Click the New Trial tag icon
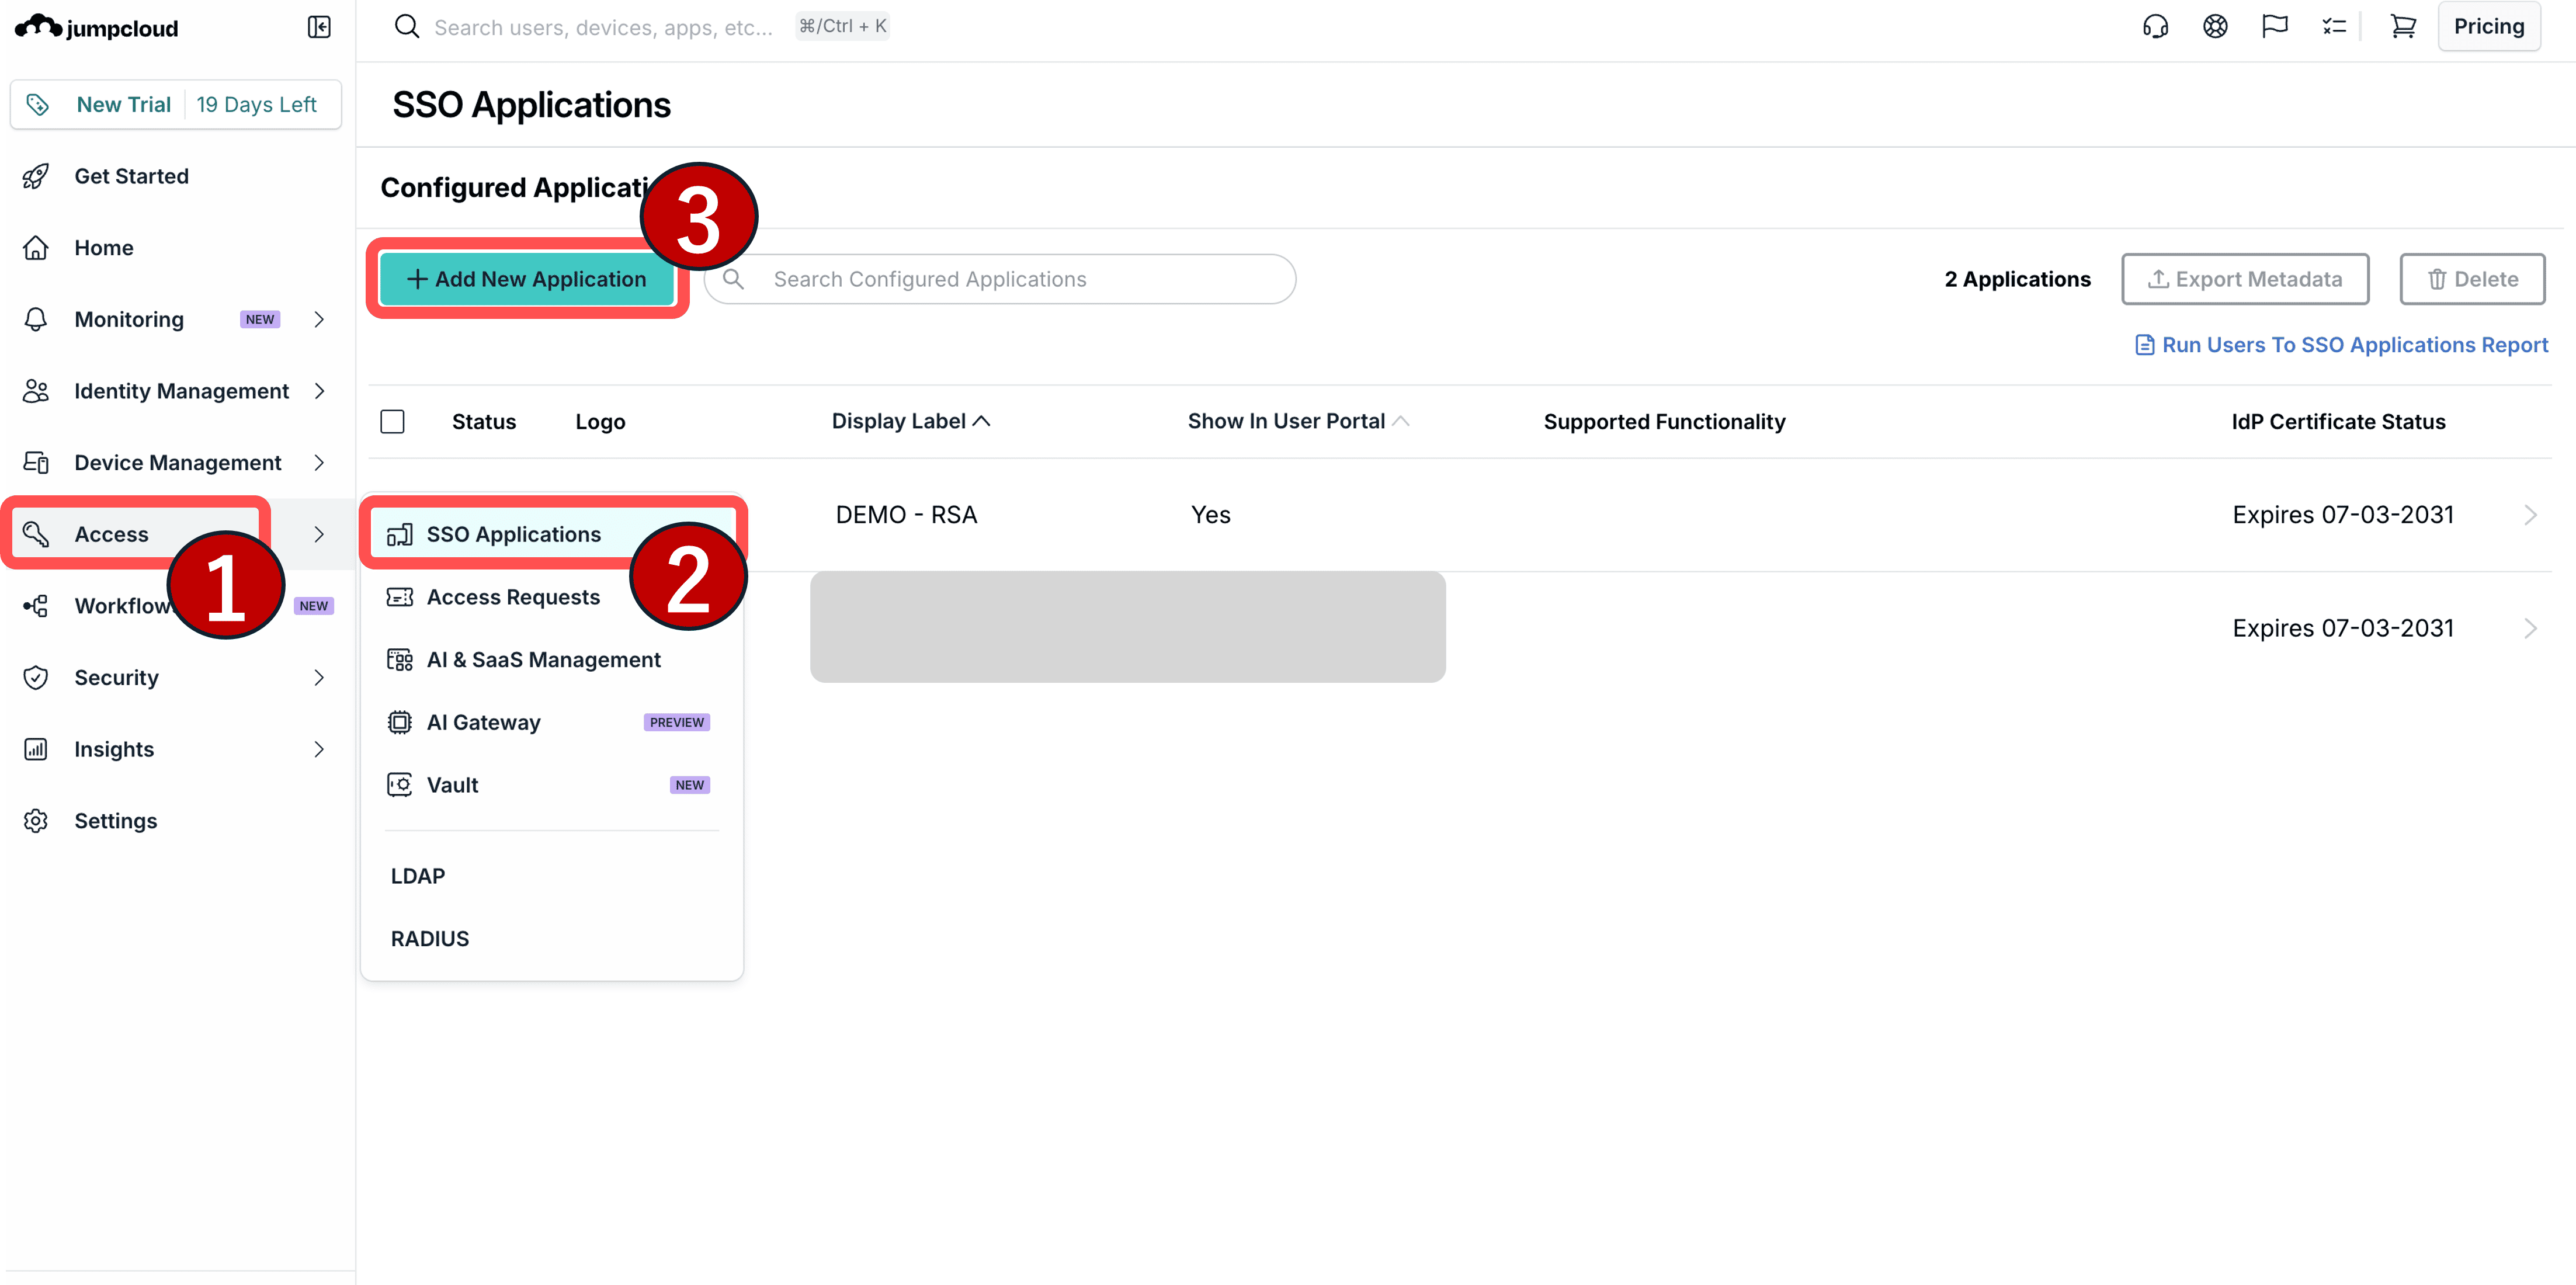This screenshot has width=2576, height=1285. pos(38,104)
